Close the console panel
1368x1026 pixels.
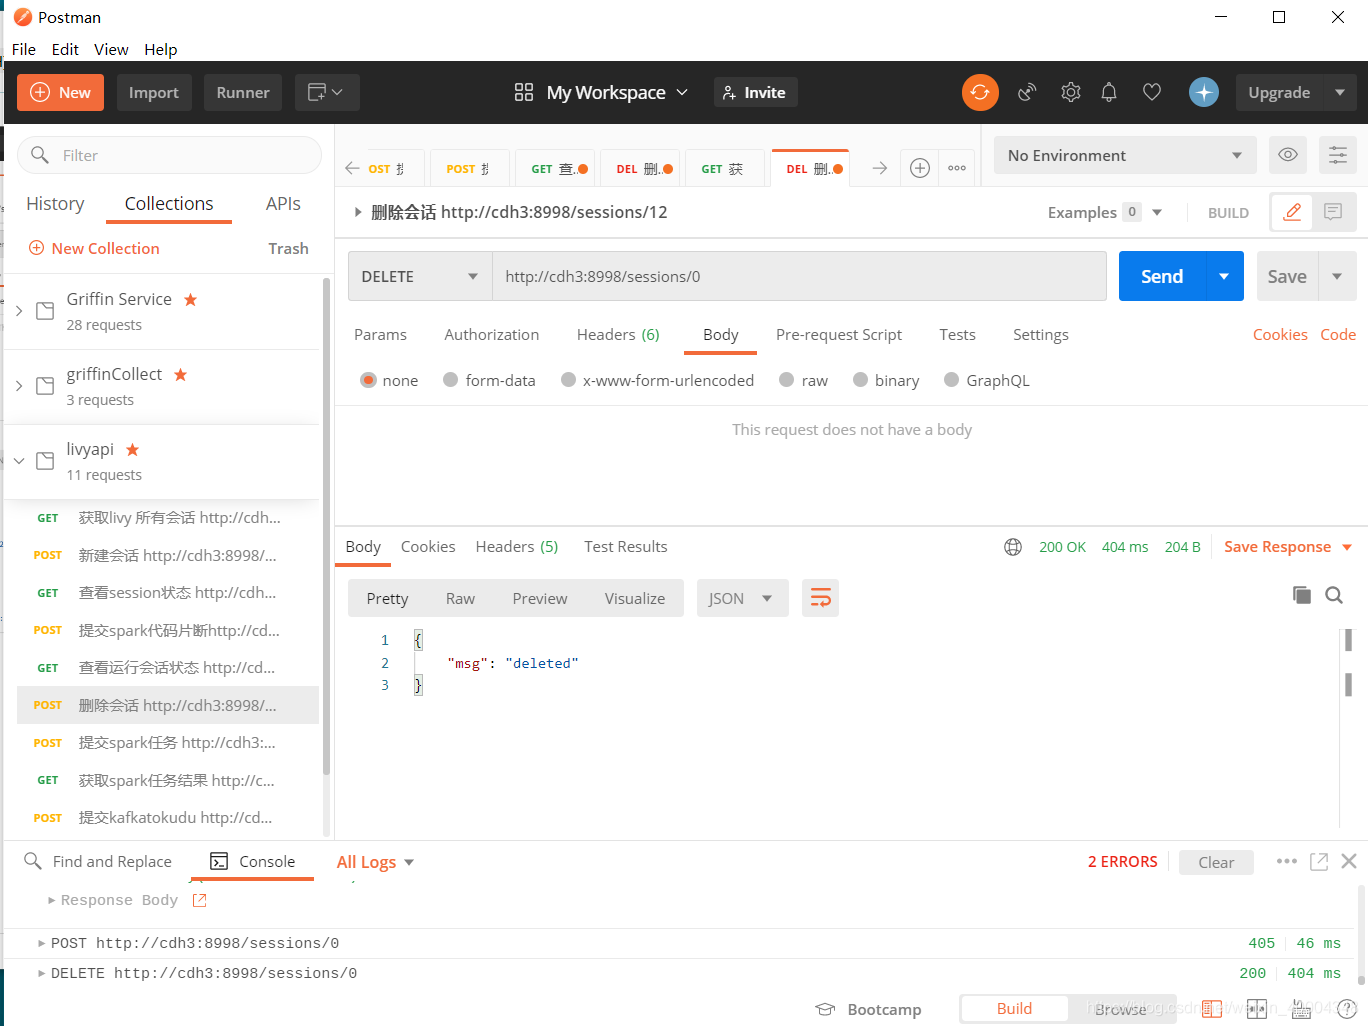click(x=1349, y=861)
